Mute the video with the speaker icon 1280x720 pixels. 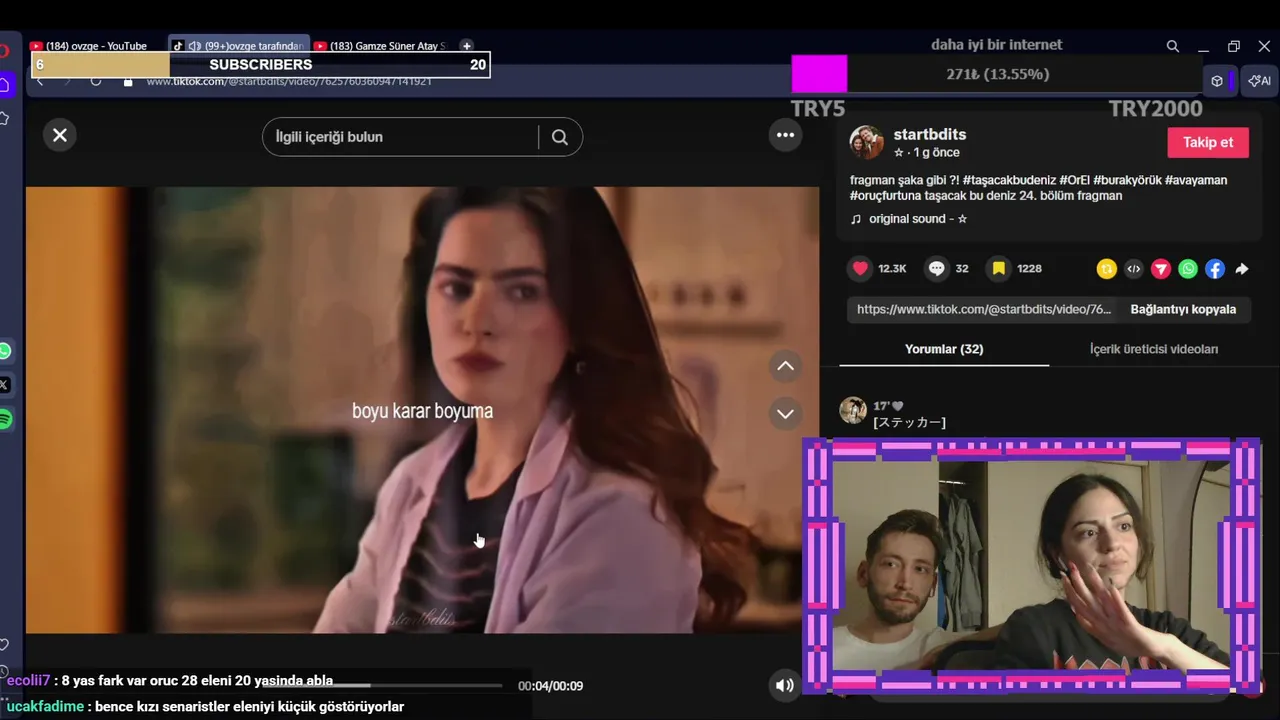pos(785,685)
